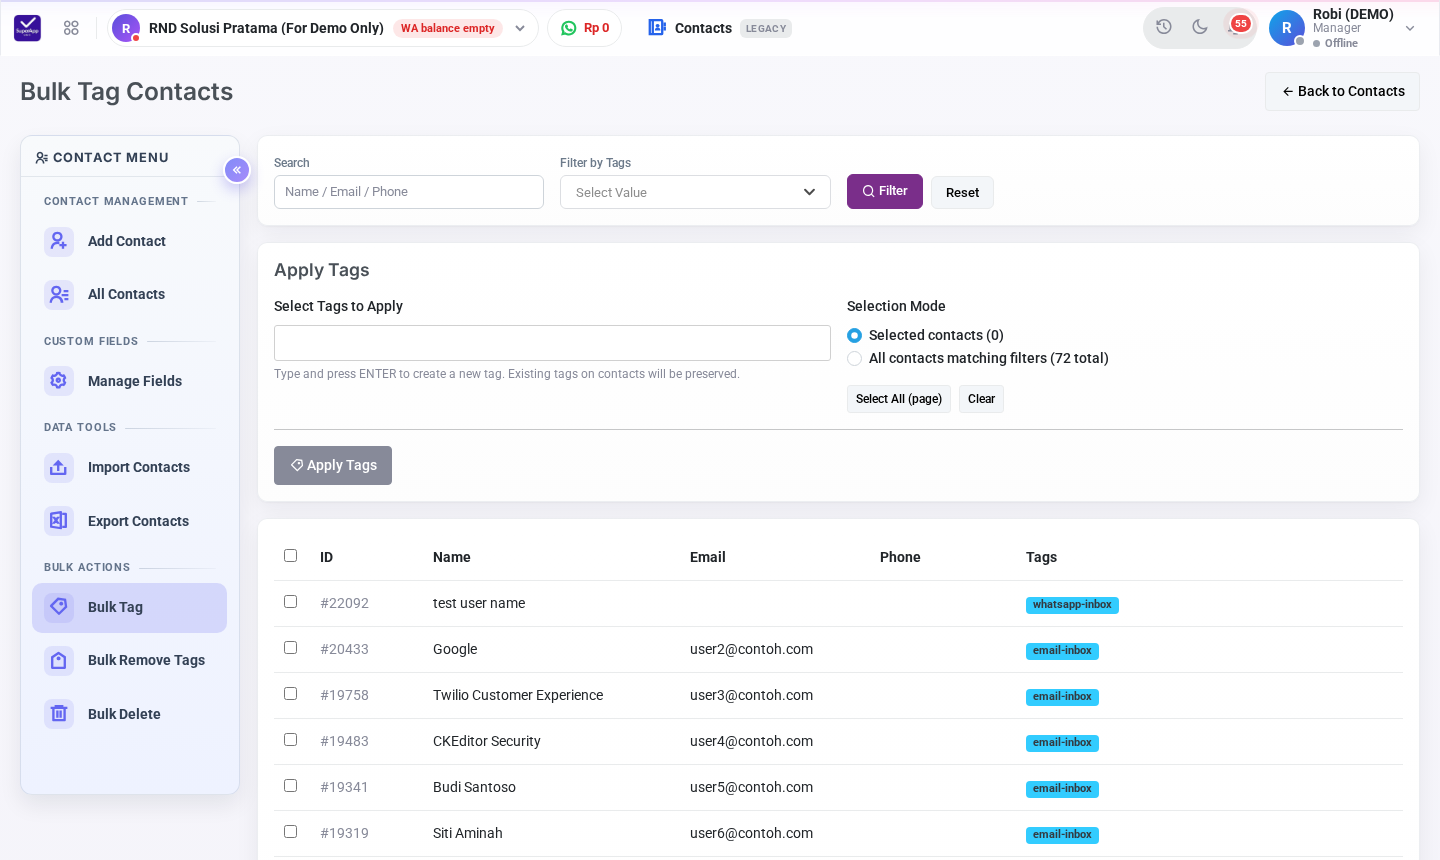Click Select All (page) button
This screenshot has width=1440, height=860.
click(899, 399)
